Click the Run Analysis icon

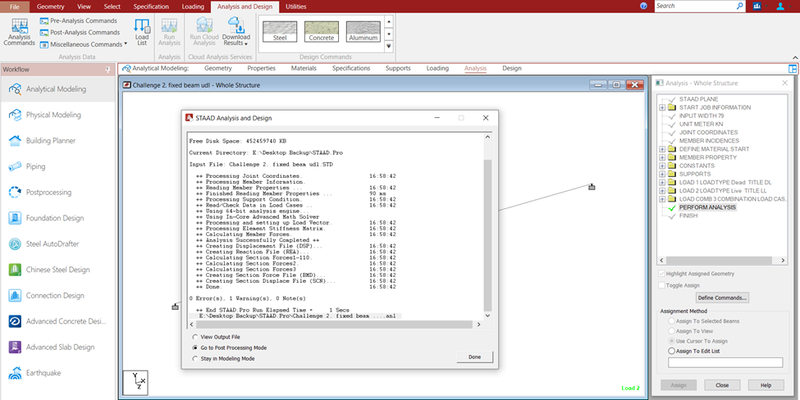click(169, 32)
